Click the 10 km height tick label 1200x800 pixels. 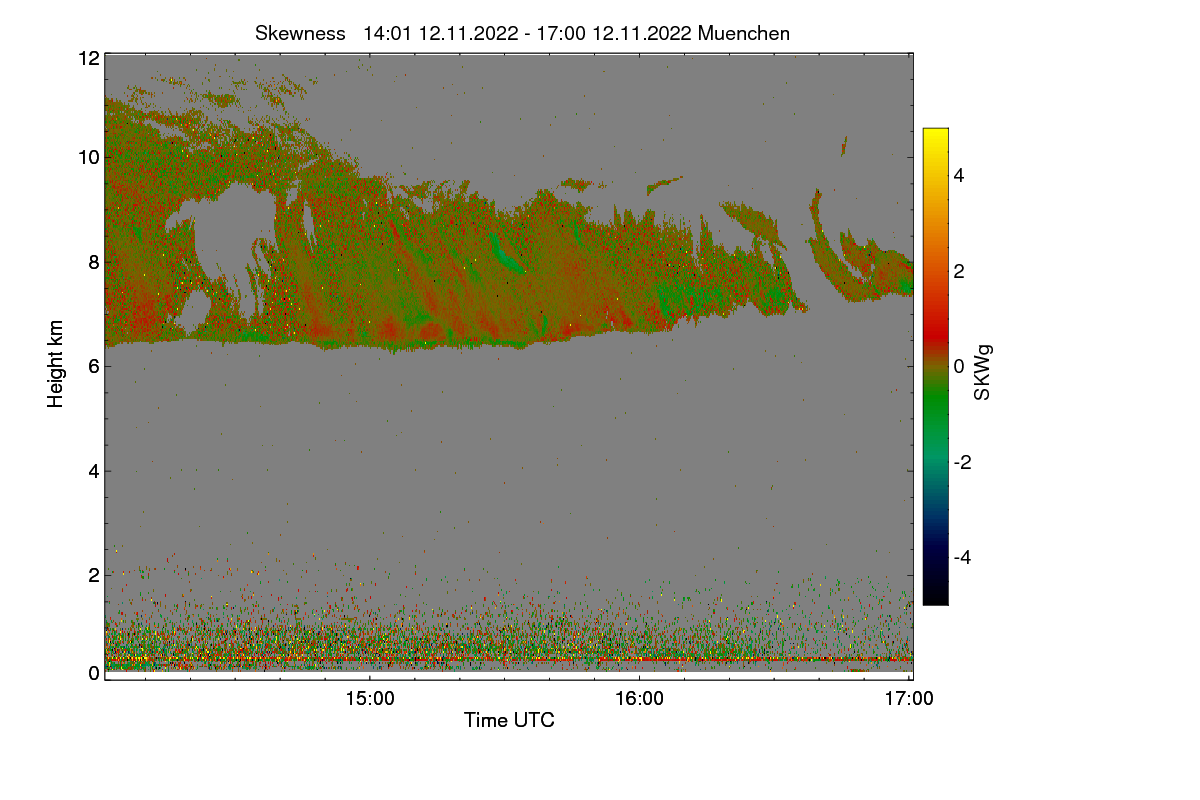[x=87, y=157]
